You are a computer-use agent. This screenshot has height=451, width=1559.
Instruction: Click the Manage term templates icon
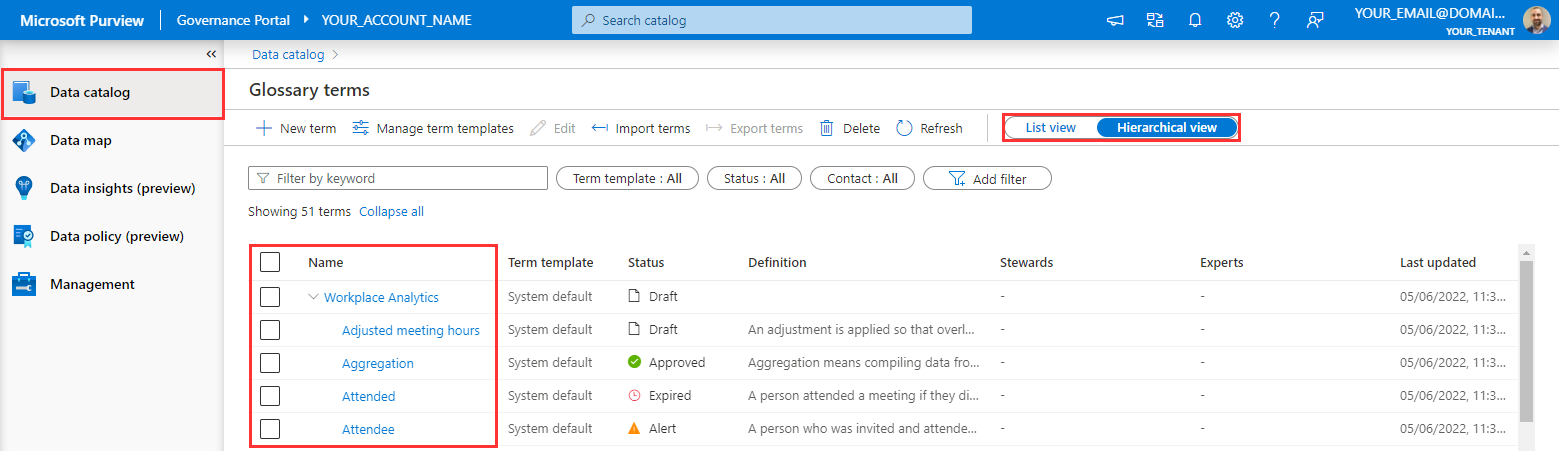(x=361, y=128)
